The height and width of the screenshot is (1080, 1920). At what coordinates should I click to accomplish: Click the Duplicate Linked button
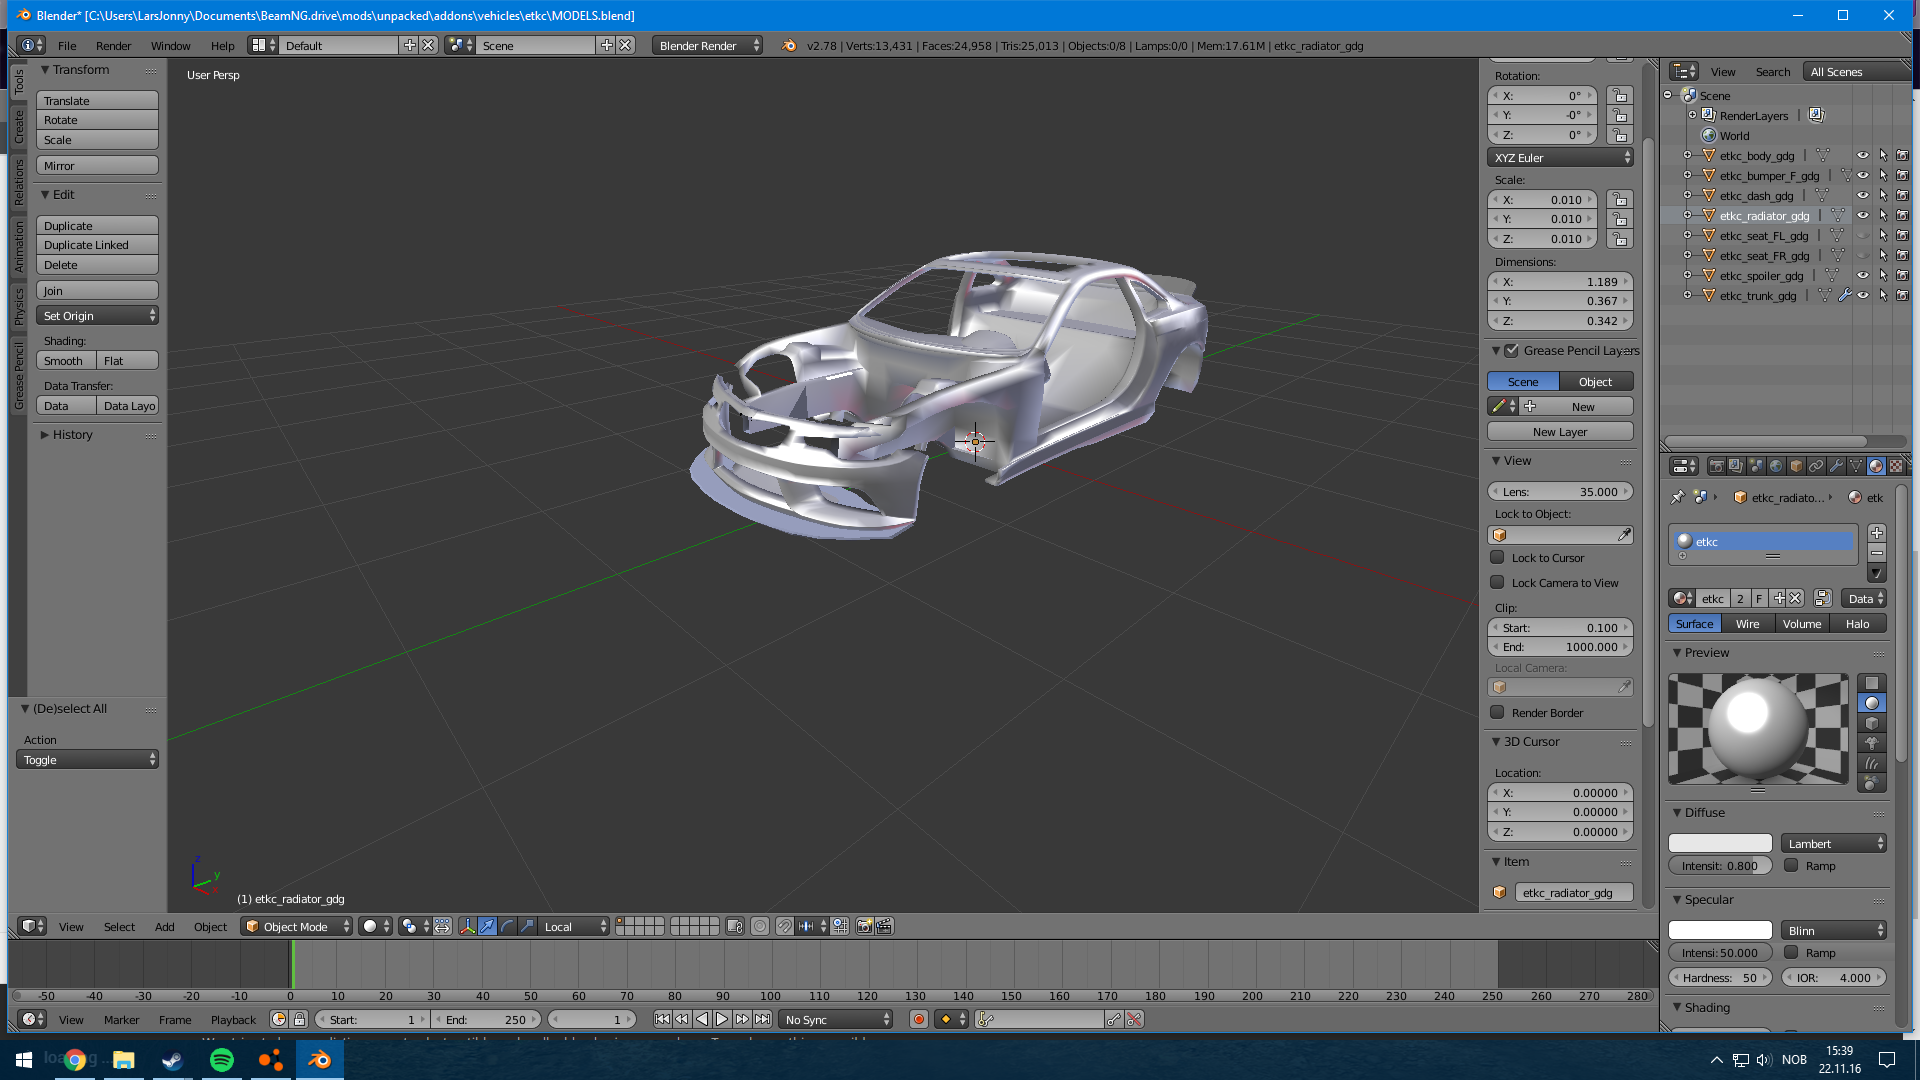tap(97, 245)
